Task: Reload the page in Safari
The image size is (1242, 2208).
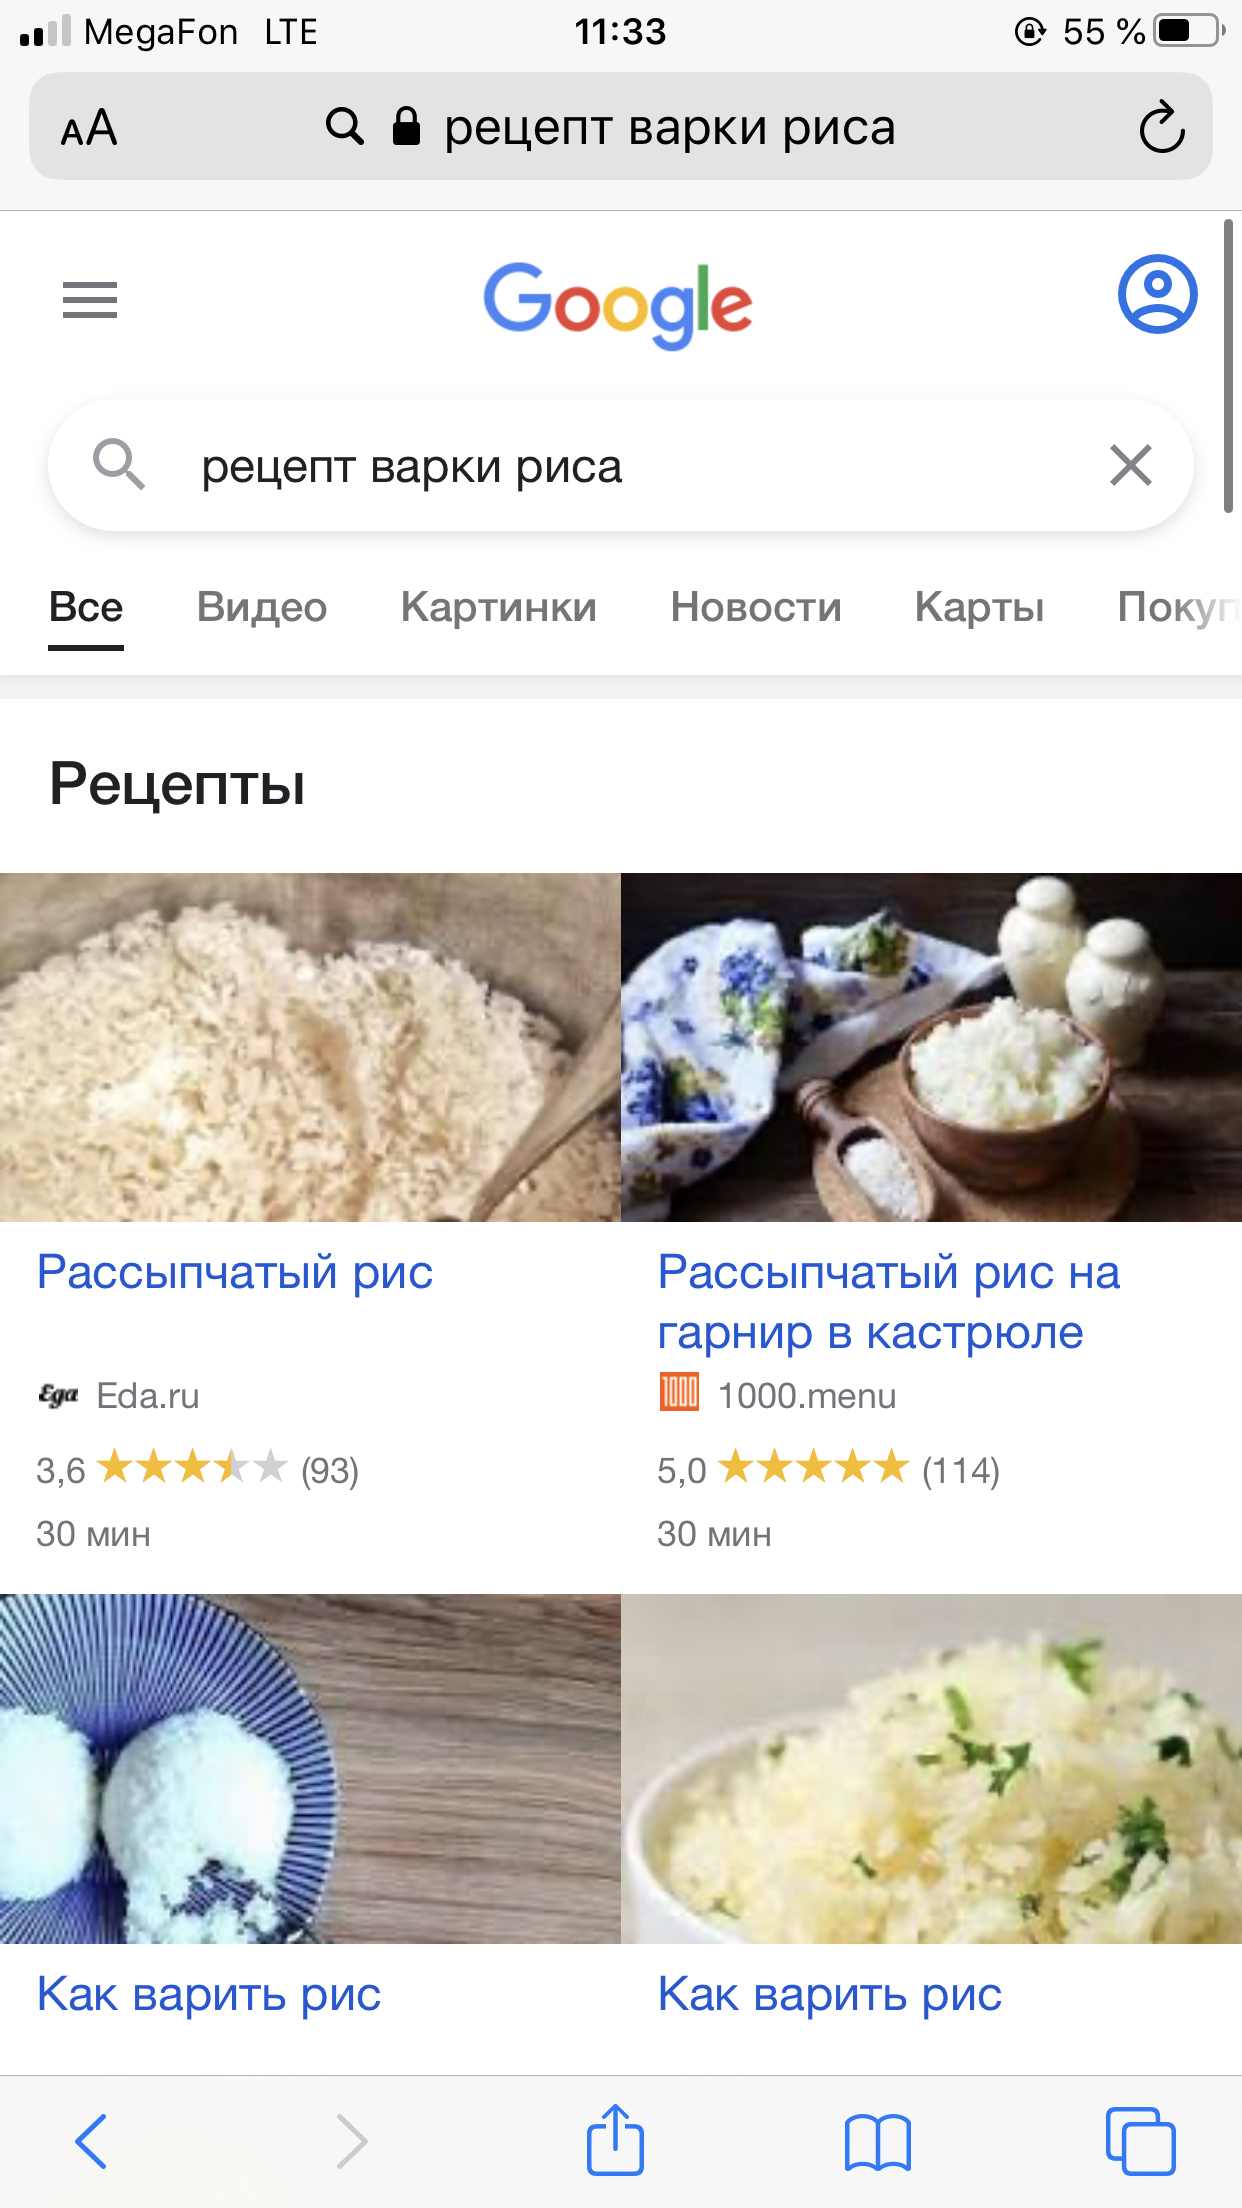Action: [x=1162, y=127]
